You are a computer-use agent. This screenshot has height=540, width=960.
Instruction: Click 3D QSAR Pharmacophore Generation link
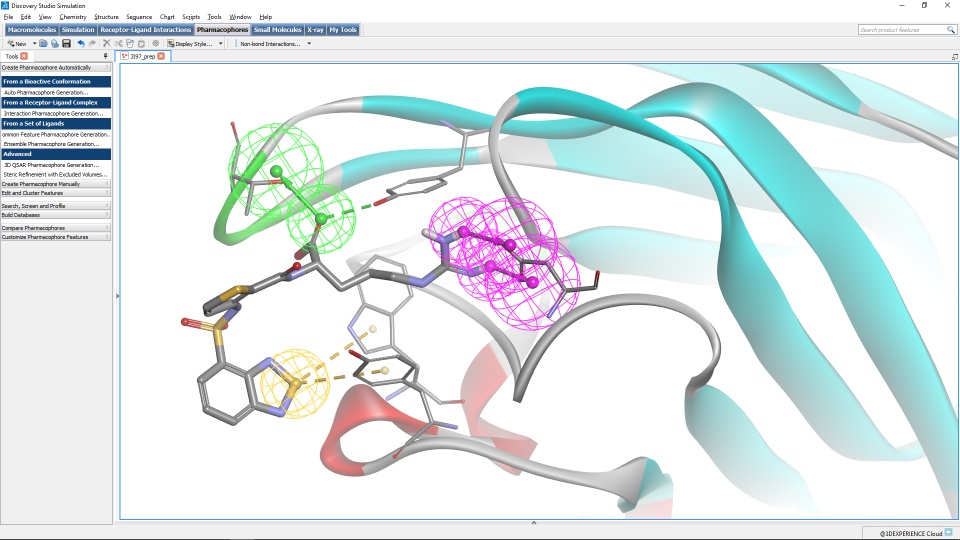pyautogui.click(x=51, y=165)
